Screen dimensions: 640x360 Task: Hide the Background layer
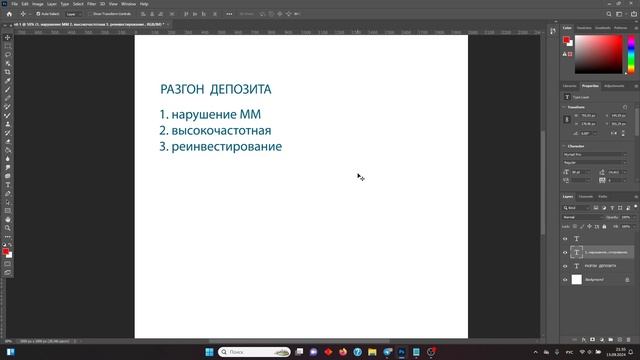565,280
